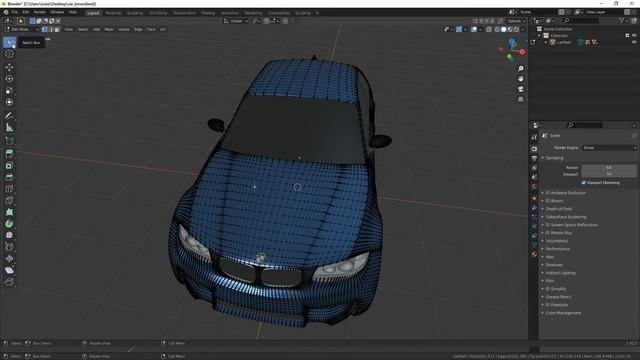The width and height of the screenshot is (640, 360).
Task: Enable Screen Space Reflections checkbox
Action: click(x=548, y=225)
